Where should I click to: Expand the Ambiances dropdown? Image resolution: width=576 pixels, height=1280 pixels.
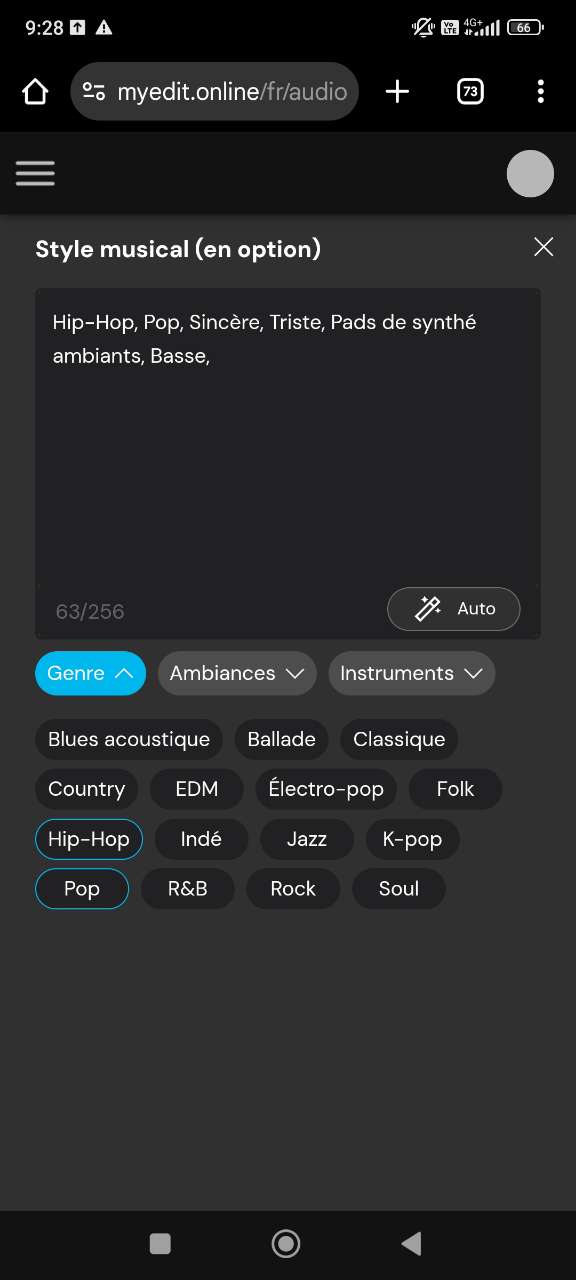(x=236, y=673)
